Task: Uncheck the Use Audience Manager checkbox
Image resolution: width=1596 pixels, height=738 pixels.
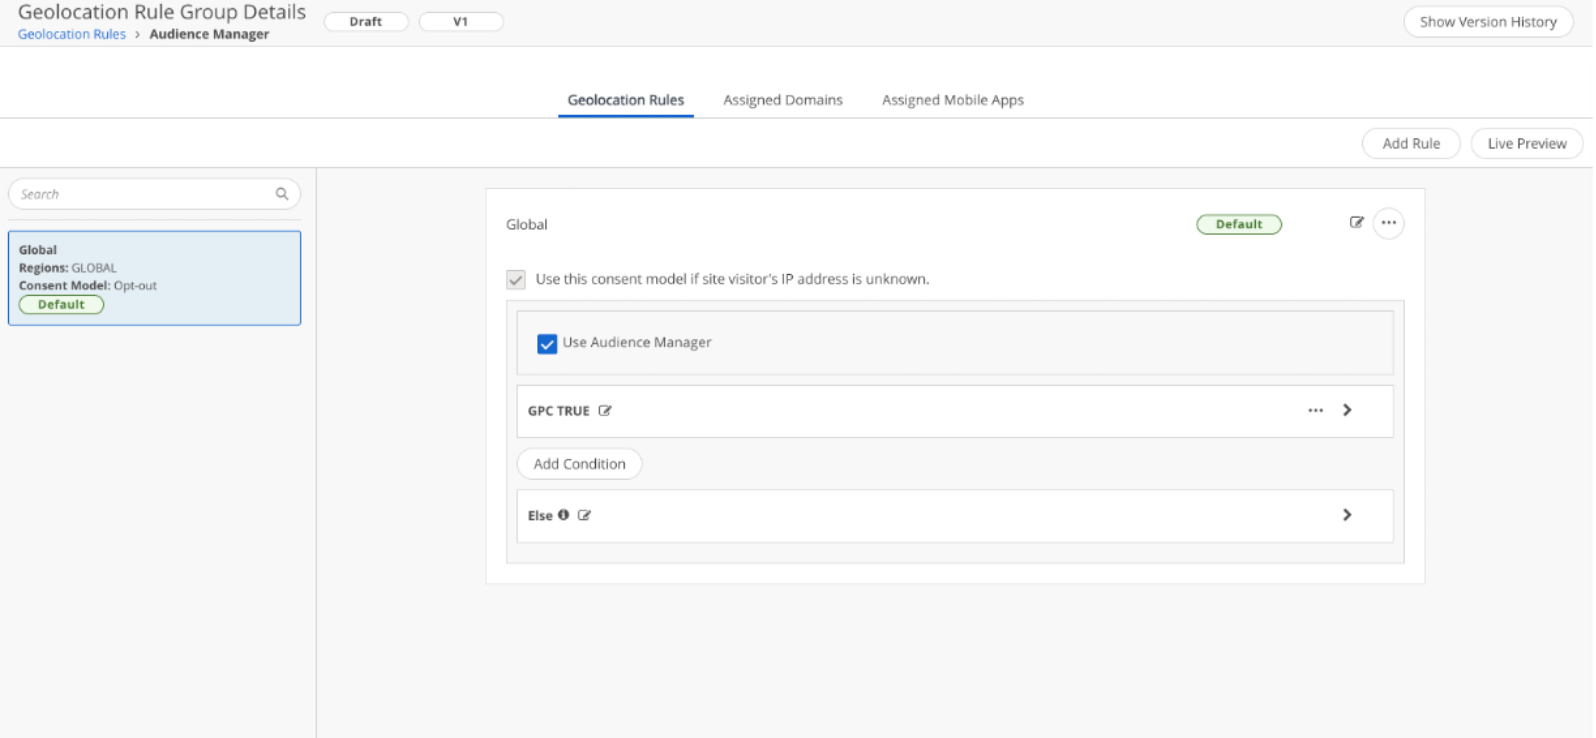Action: tap(547, 344)
